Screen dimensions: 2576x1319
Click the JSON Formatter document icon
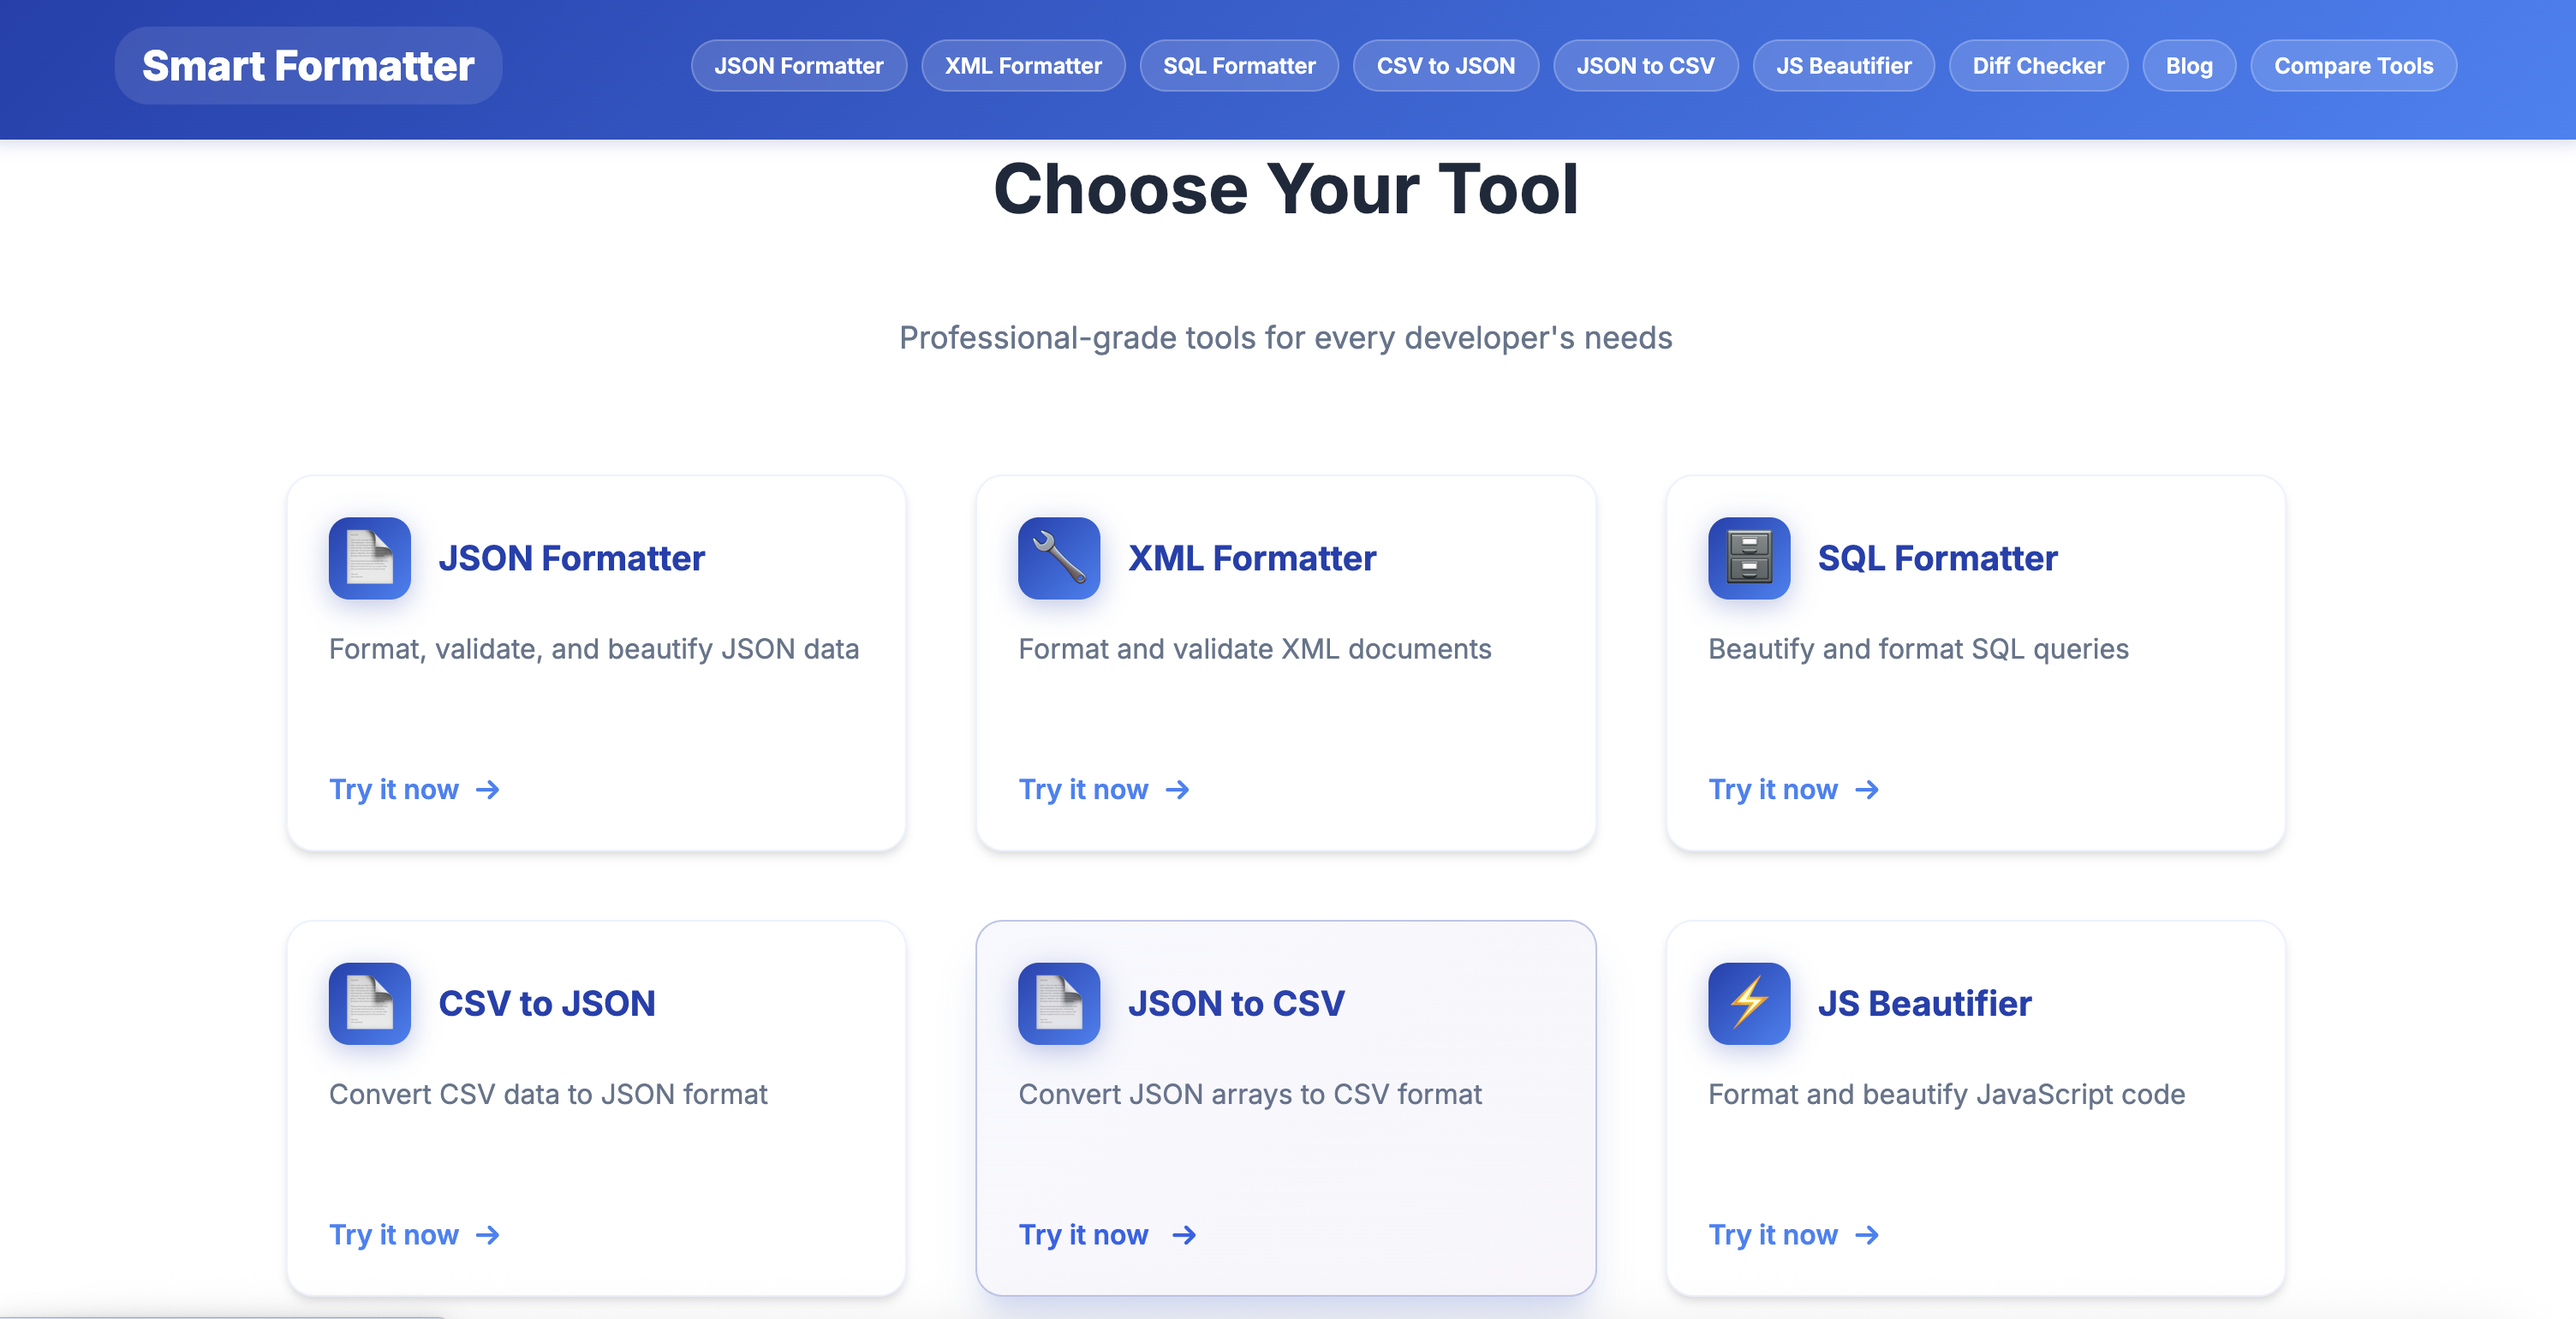tap(369, 558)
